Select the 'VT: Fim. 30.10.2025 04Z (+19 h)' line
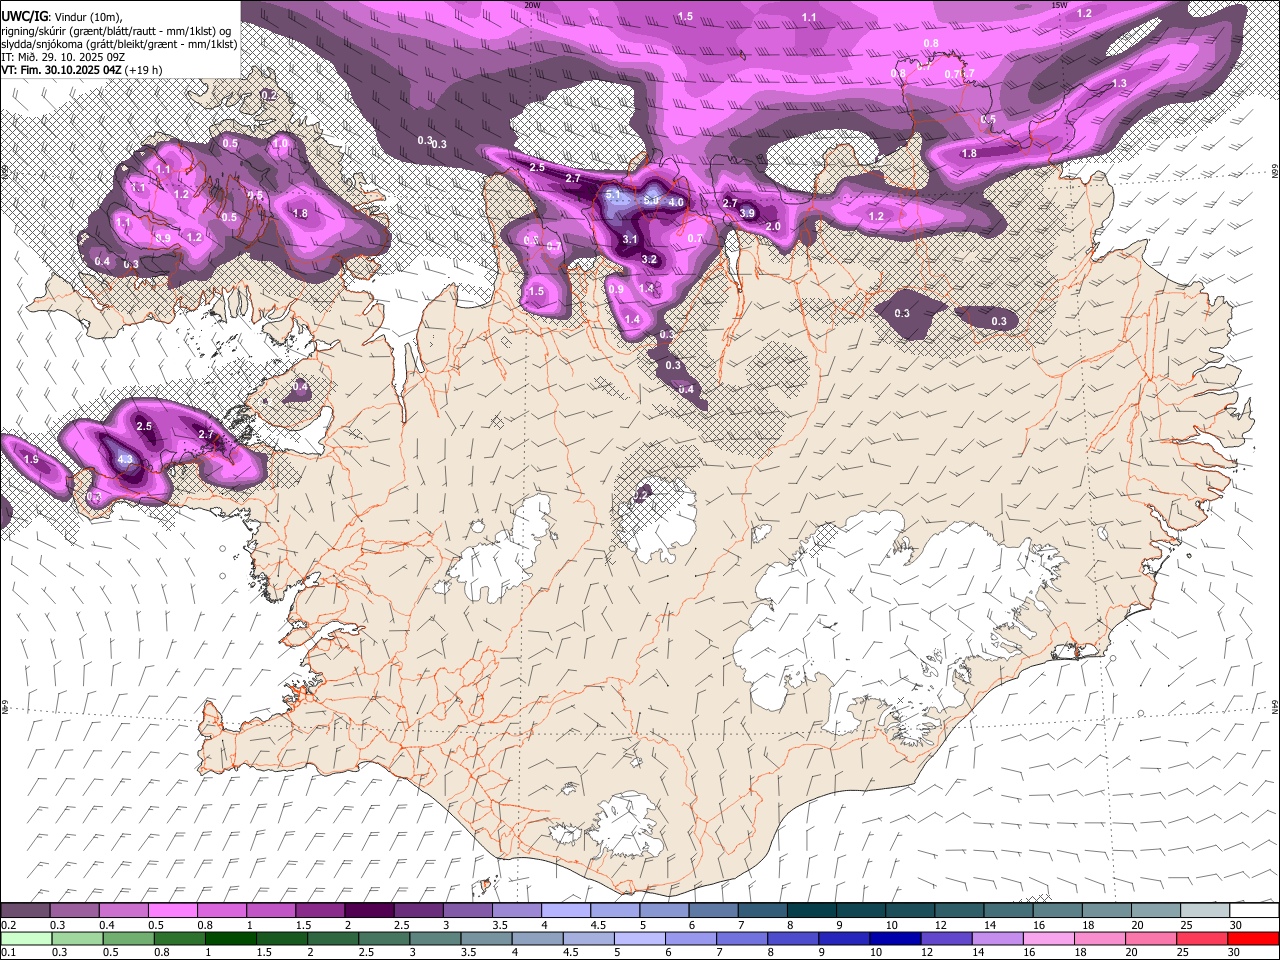 pyautogui.click(x=82, y=70)
